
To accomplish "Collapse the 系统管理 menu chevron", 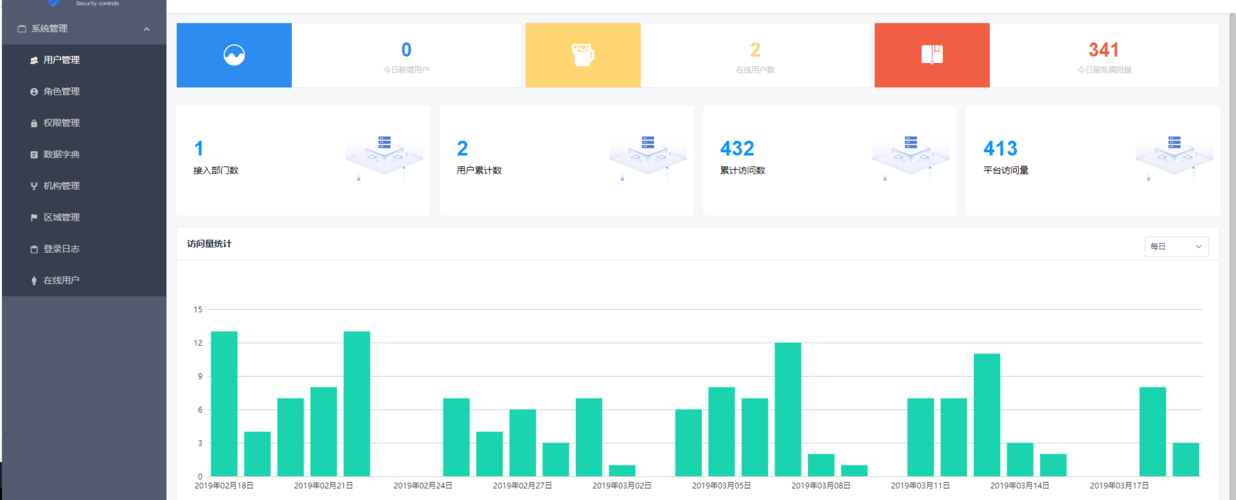I will coord(147,29).
